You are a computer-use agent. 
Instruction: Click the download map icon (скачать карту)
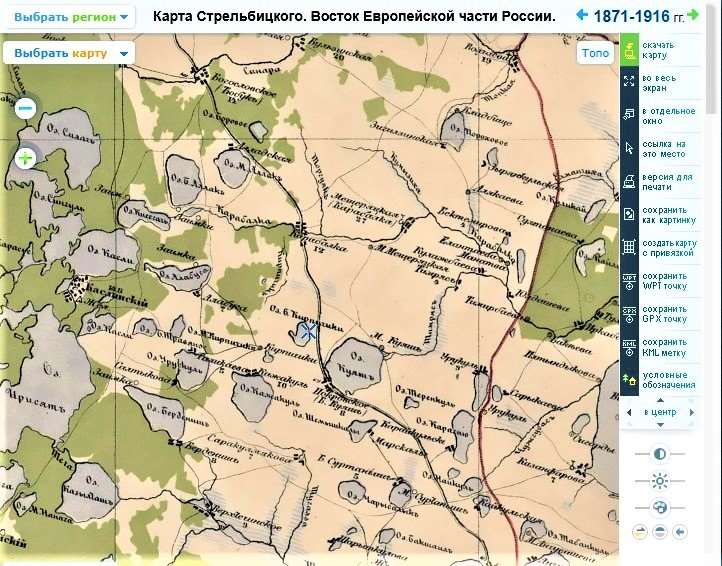click(630, 50)
